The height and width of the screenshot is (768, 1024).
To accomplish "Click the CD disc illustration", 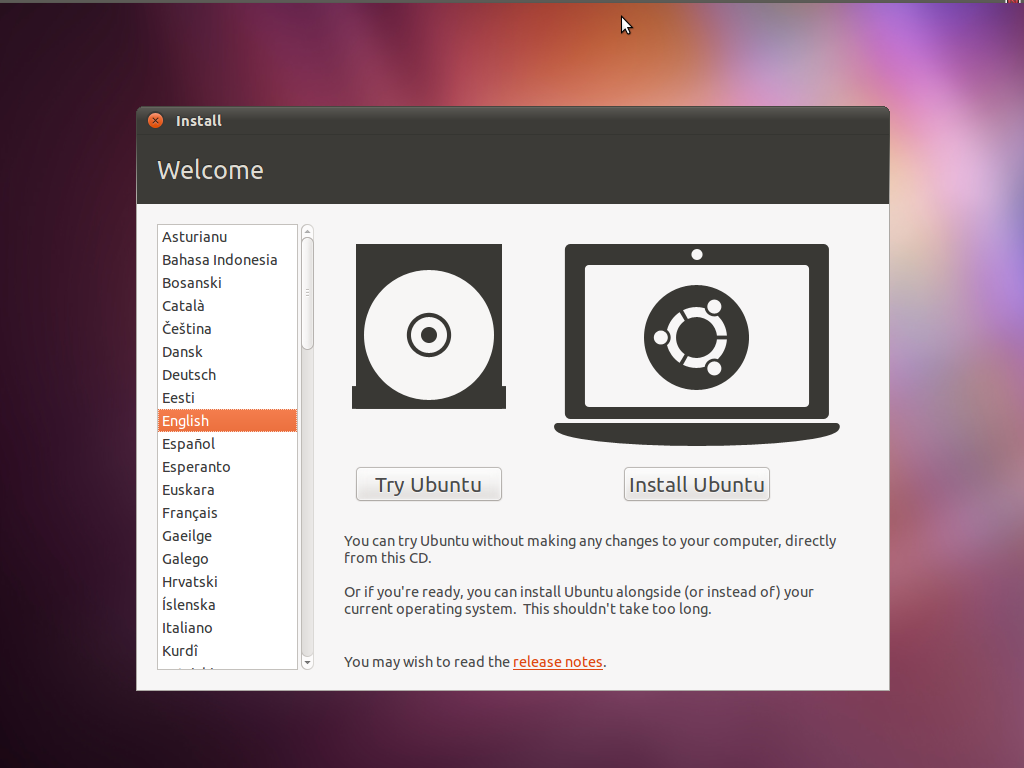I will tap(429, 327).
